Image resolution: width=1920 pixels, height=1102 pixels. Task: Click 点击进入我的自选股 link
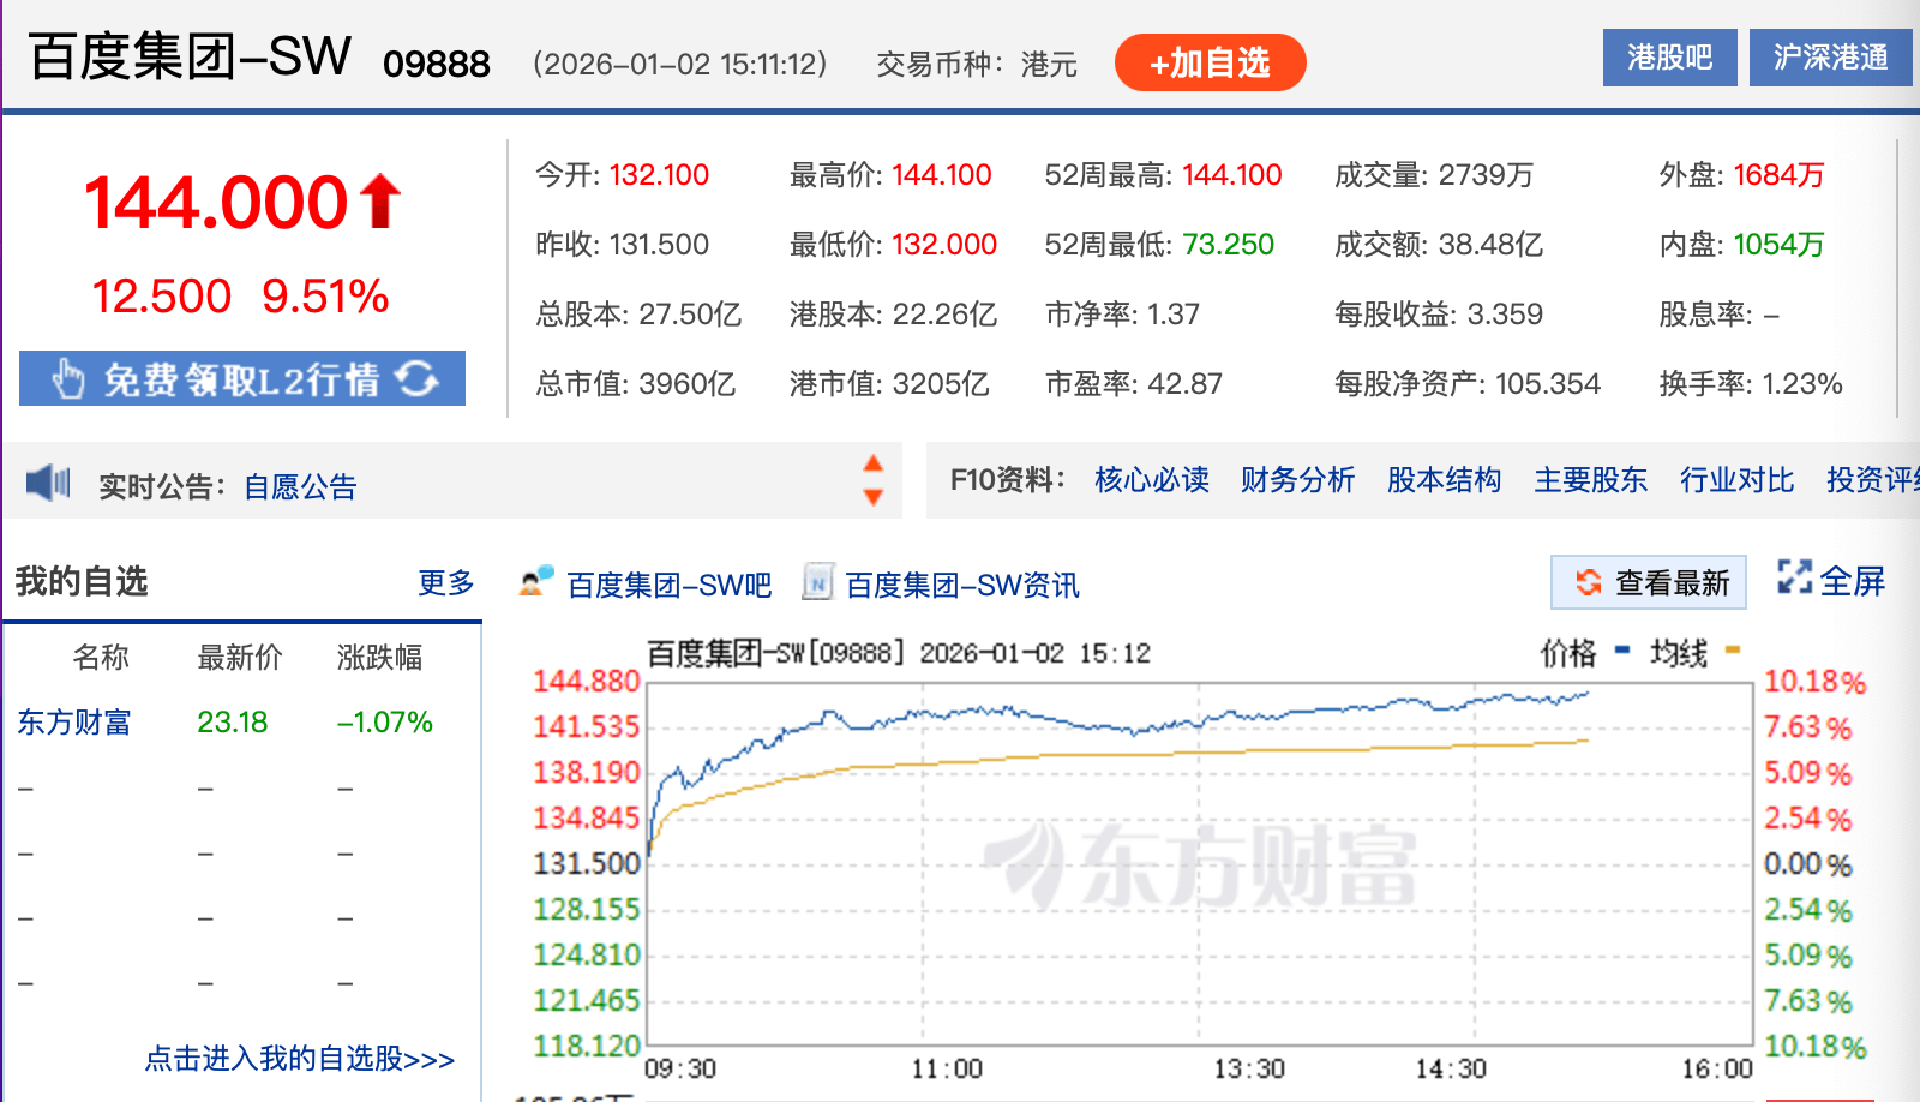coord(300,1060)
